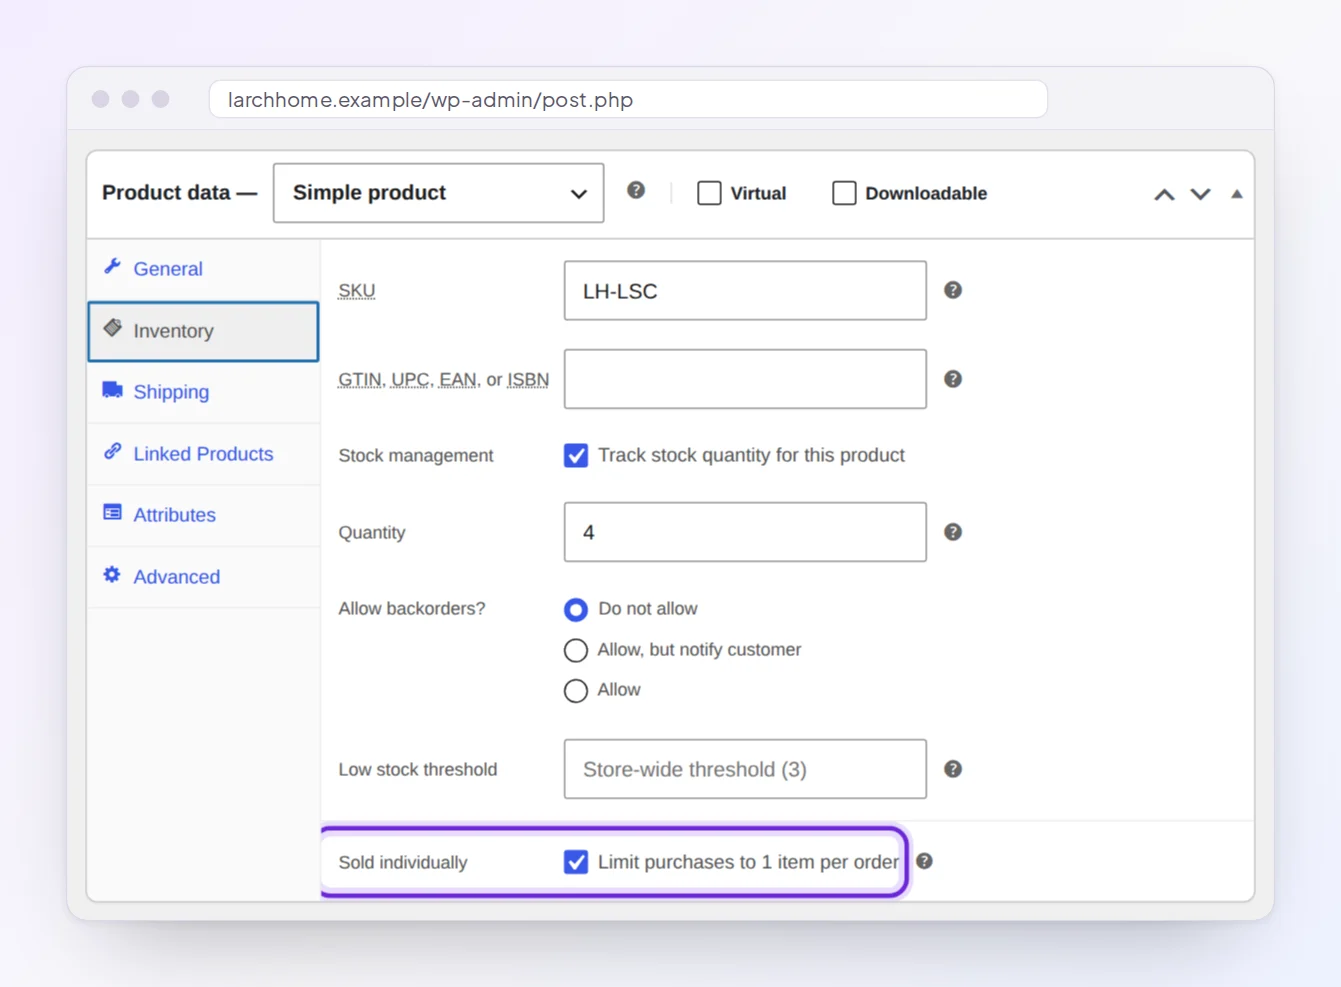Open the Advanced tab
This screenshot has height=987, width=1341.
pos(203,577)
